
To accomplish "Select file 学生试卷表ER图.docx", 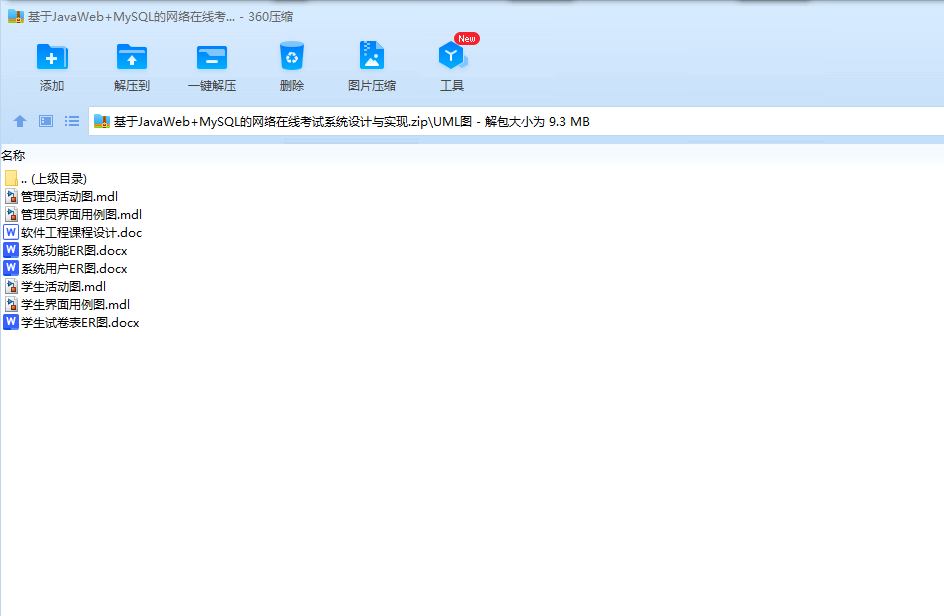I will 72,323.
